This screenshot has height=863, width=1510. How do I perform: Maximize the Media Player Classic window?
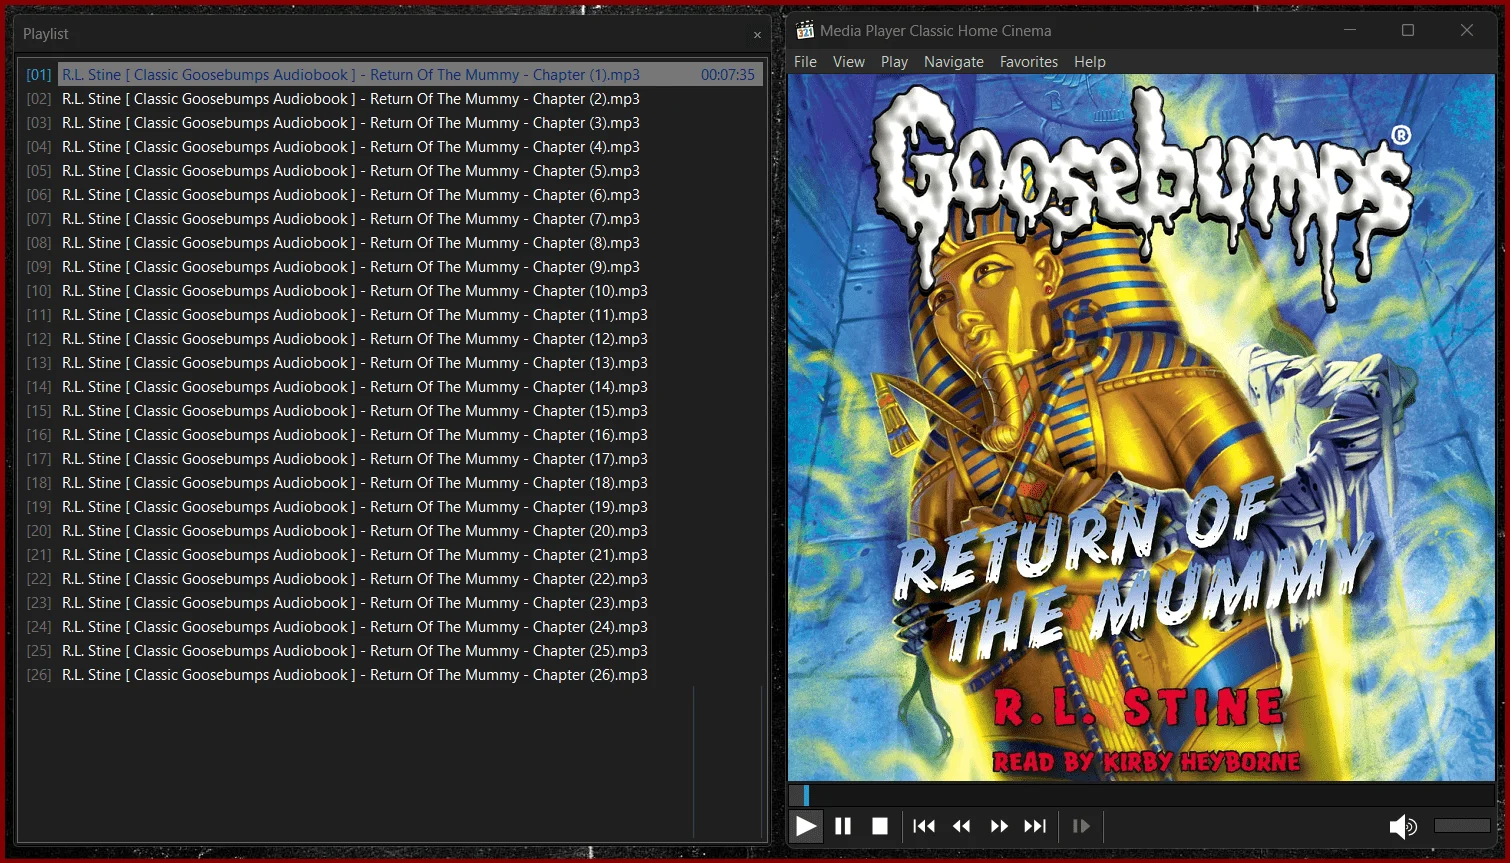[x=1408, y=30]
